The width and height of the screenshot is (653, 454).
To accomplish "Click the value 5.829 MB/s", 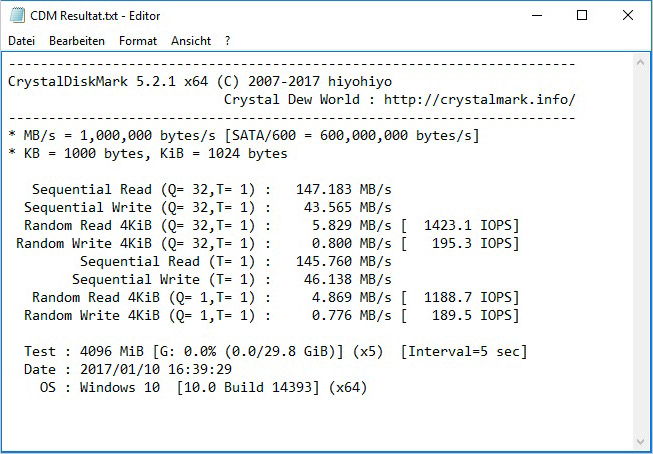I will (x=352, y=225).
